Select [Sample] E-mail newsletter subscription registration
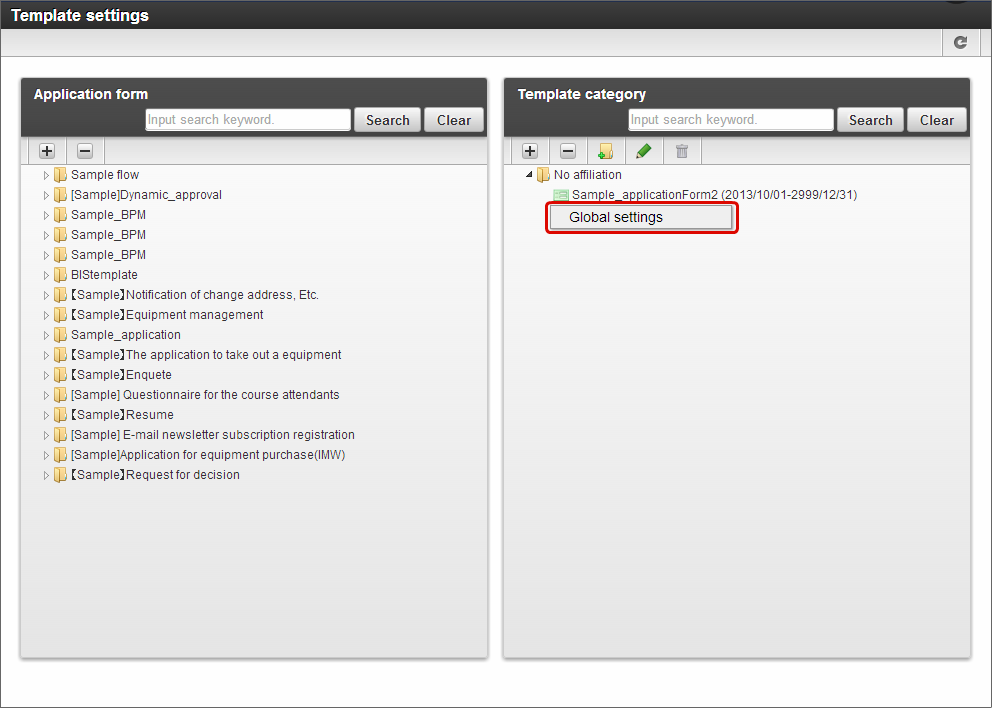 tap(213, 435)
